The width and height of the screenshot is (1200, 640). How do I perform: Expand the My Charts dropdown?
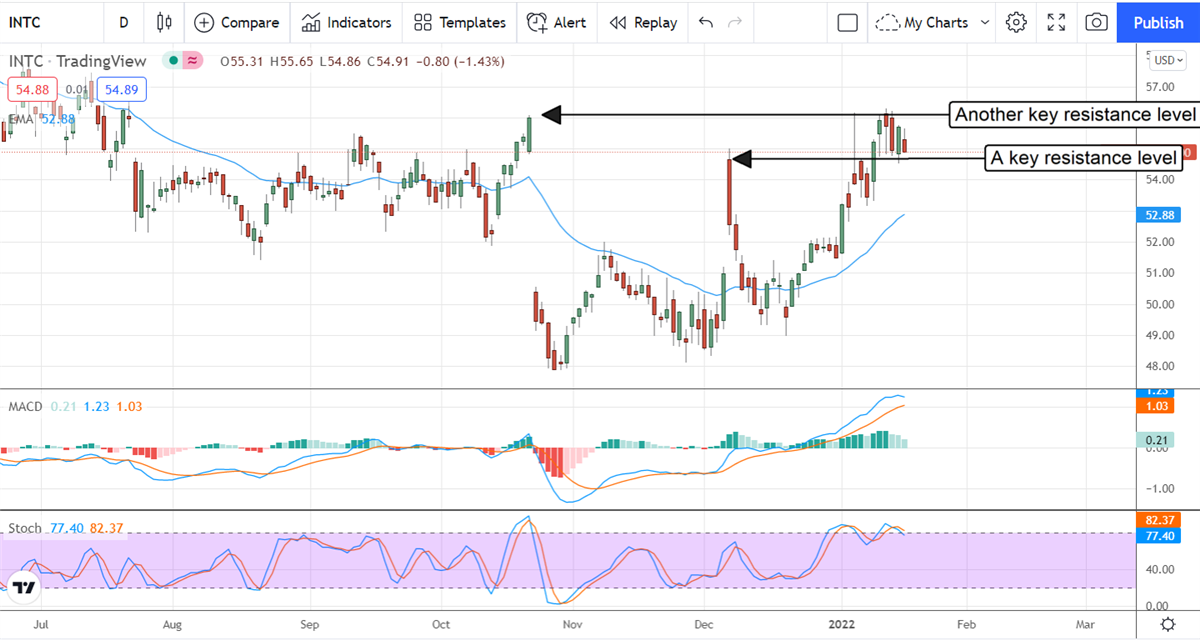click(933, 22)
